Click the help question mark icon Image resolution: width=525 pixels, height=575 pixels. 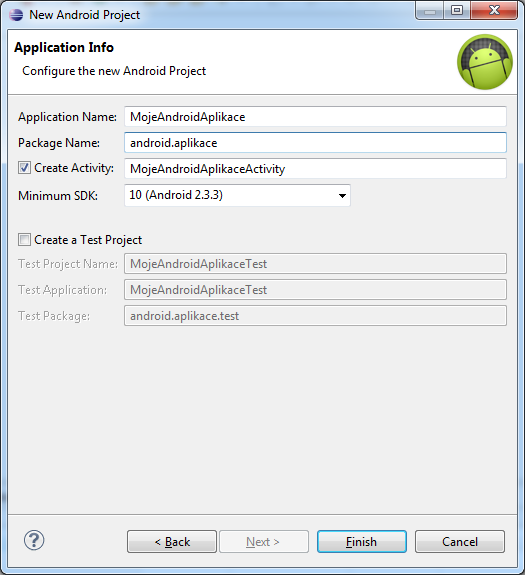34,540
